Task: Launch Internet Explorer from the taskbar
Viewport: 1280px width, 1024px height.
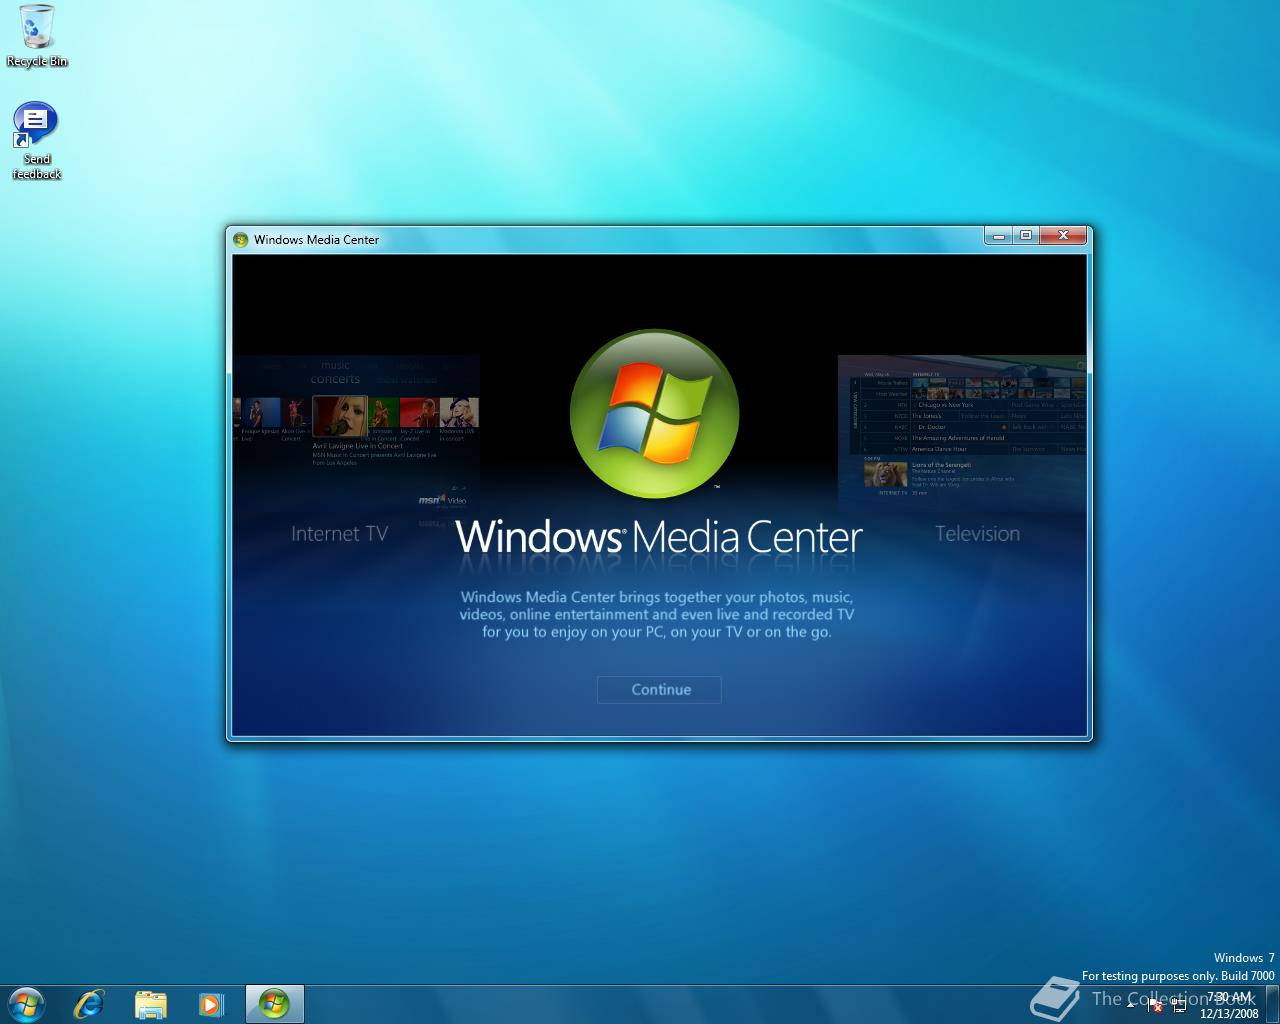Action: pyautogui.click(x=89, y=1003)
